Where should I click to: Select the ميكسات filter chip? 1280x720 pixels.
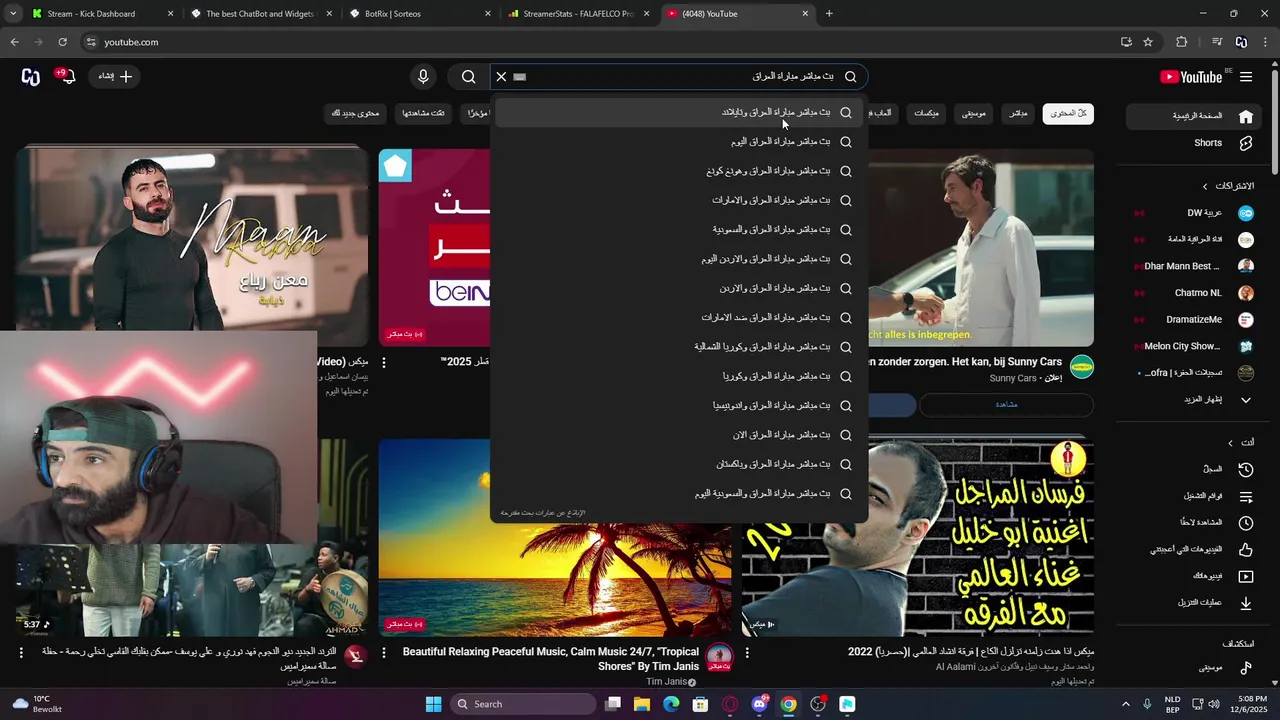[x=927, y=113]
